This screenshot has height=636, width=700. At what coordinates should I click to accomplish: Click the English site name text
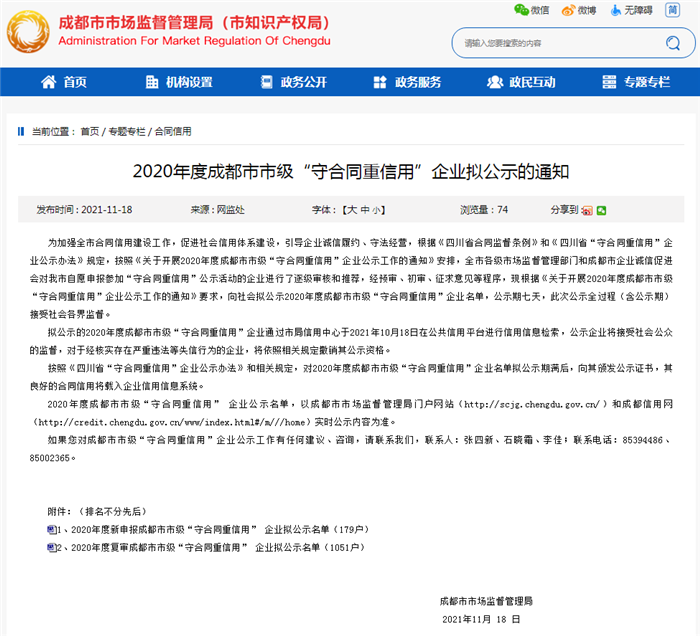coord(195,41)
